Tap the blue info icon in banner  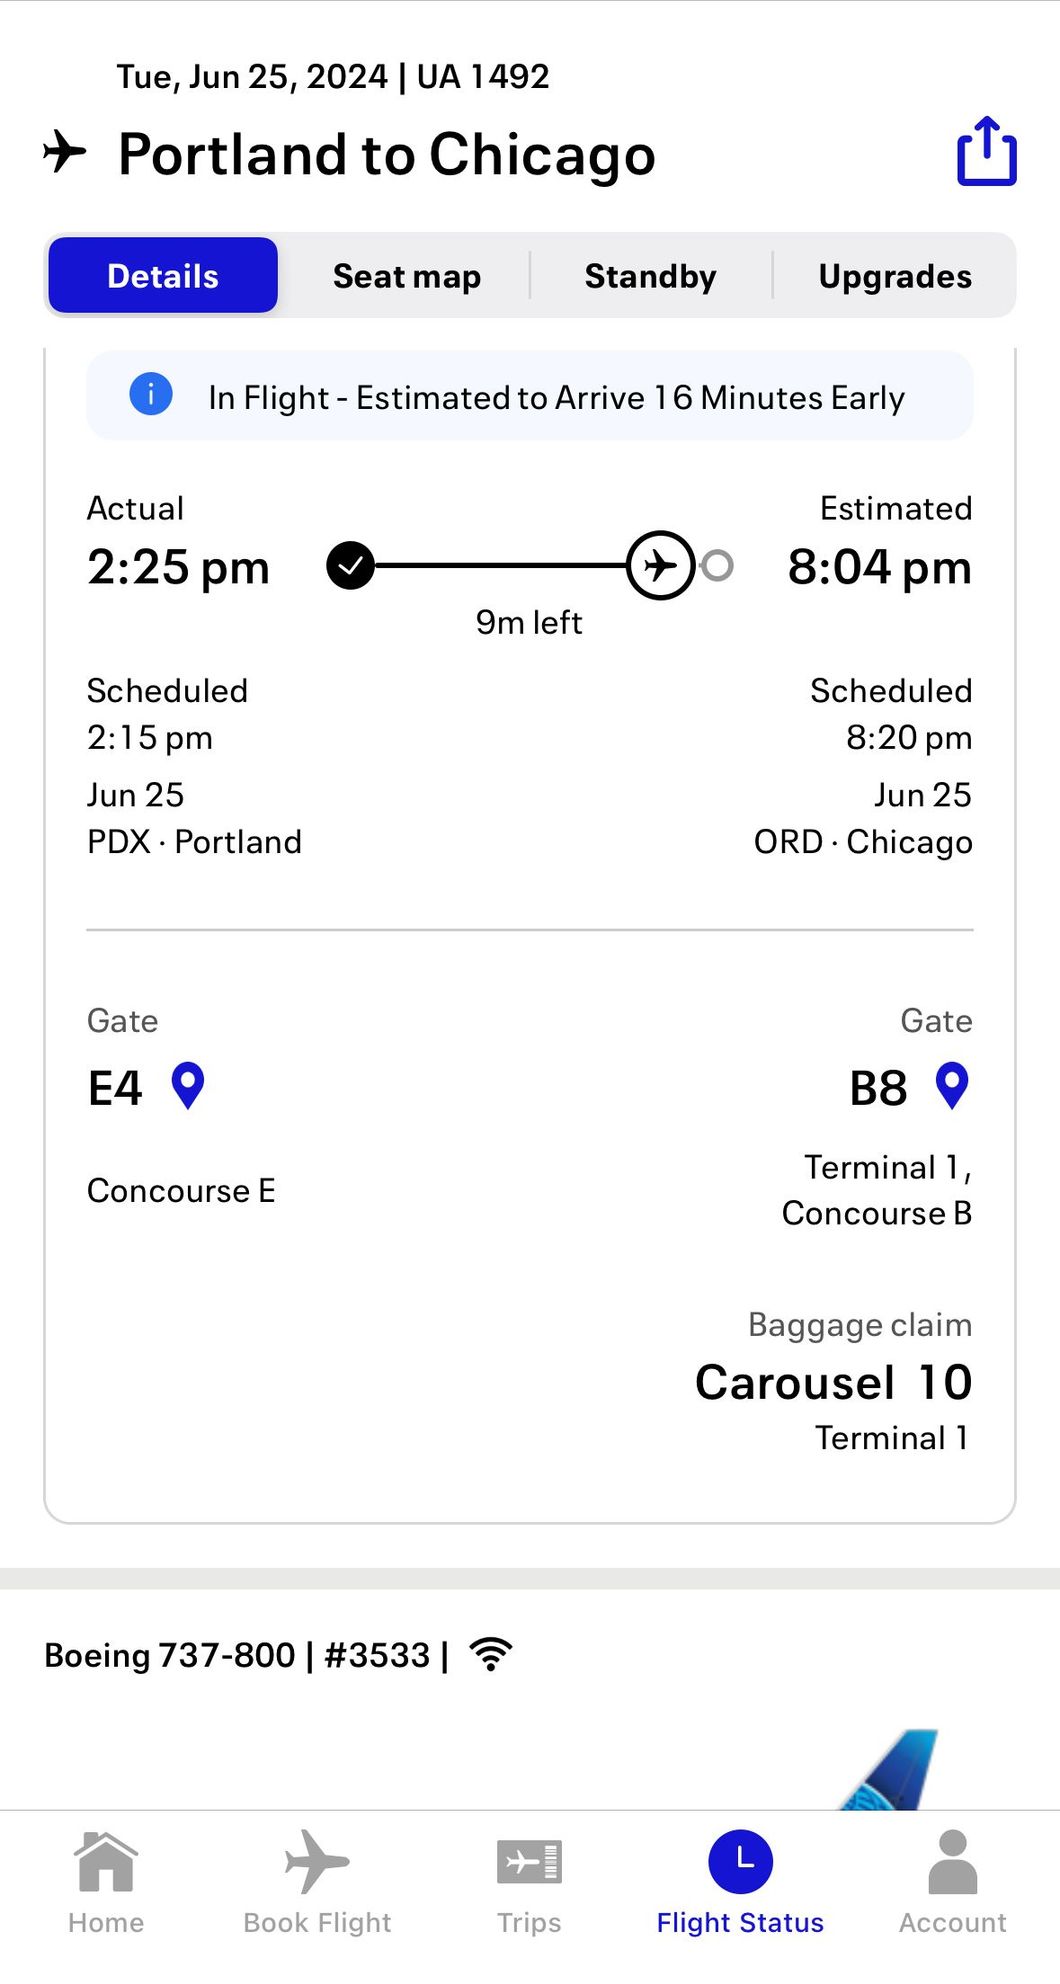151,394
